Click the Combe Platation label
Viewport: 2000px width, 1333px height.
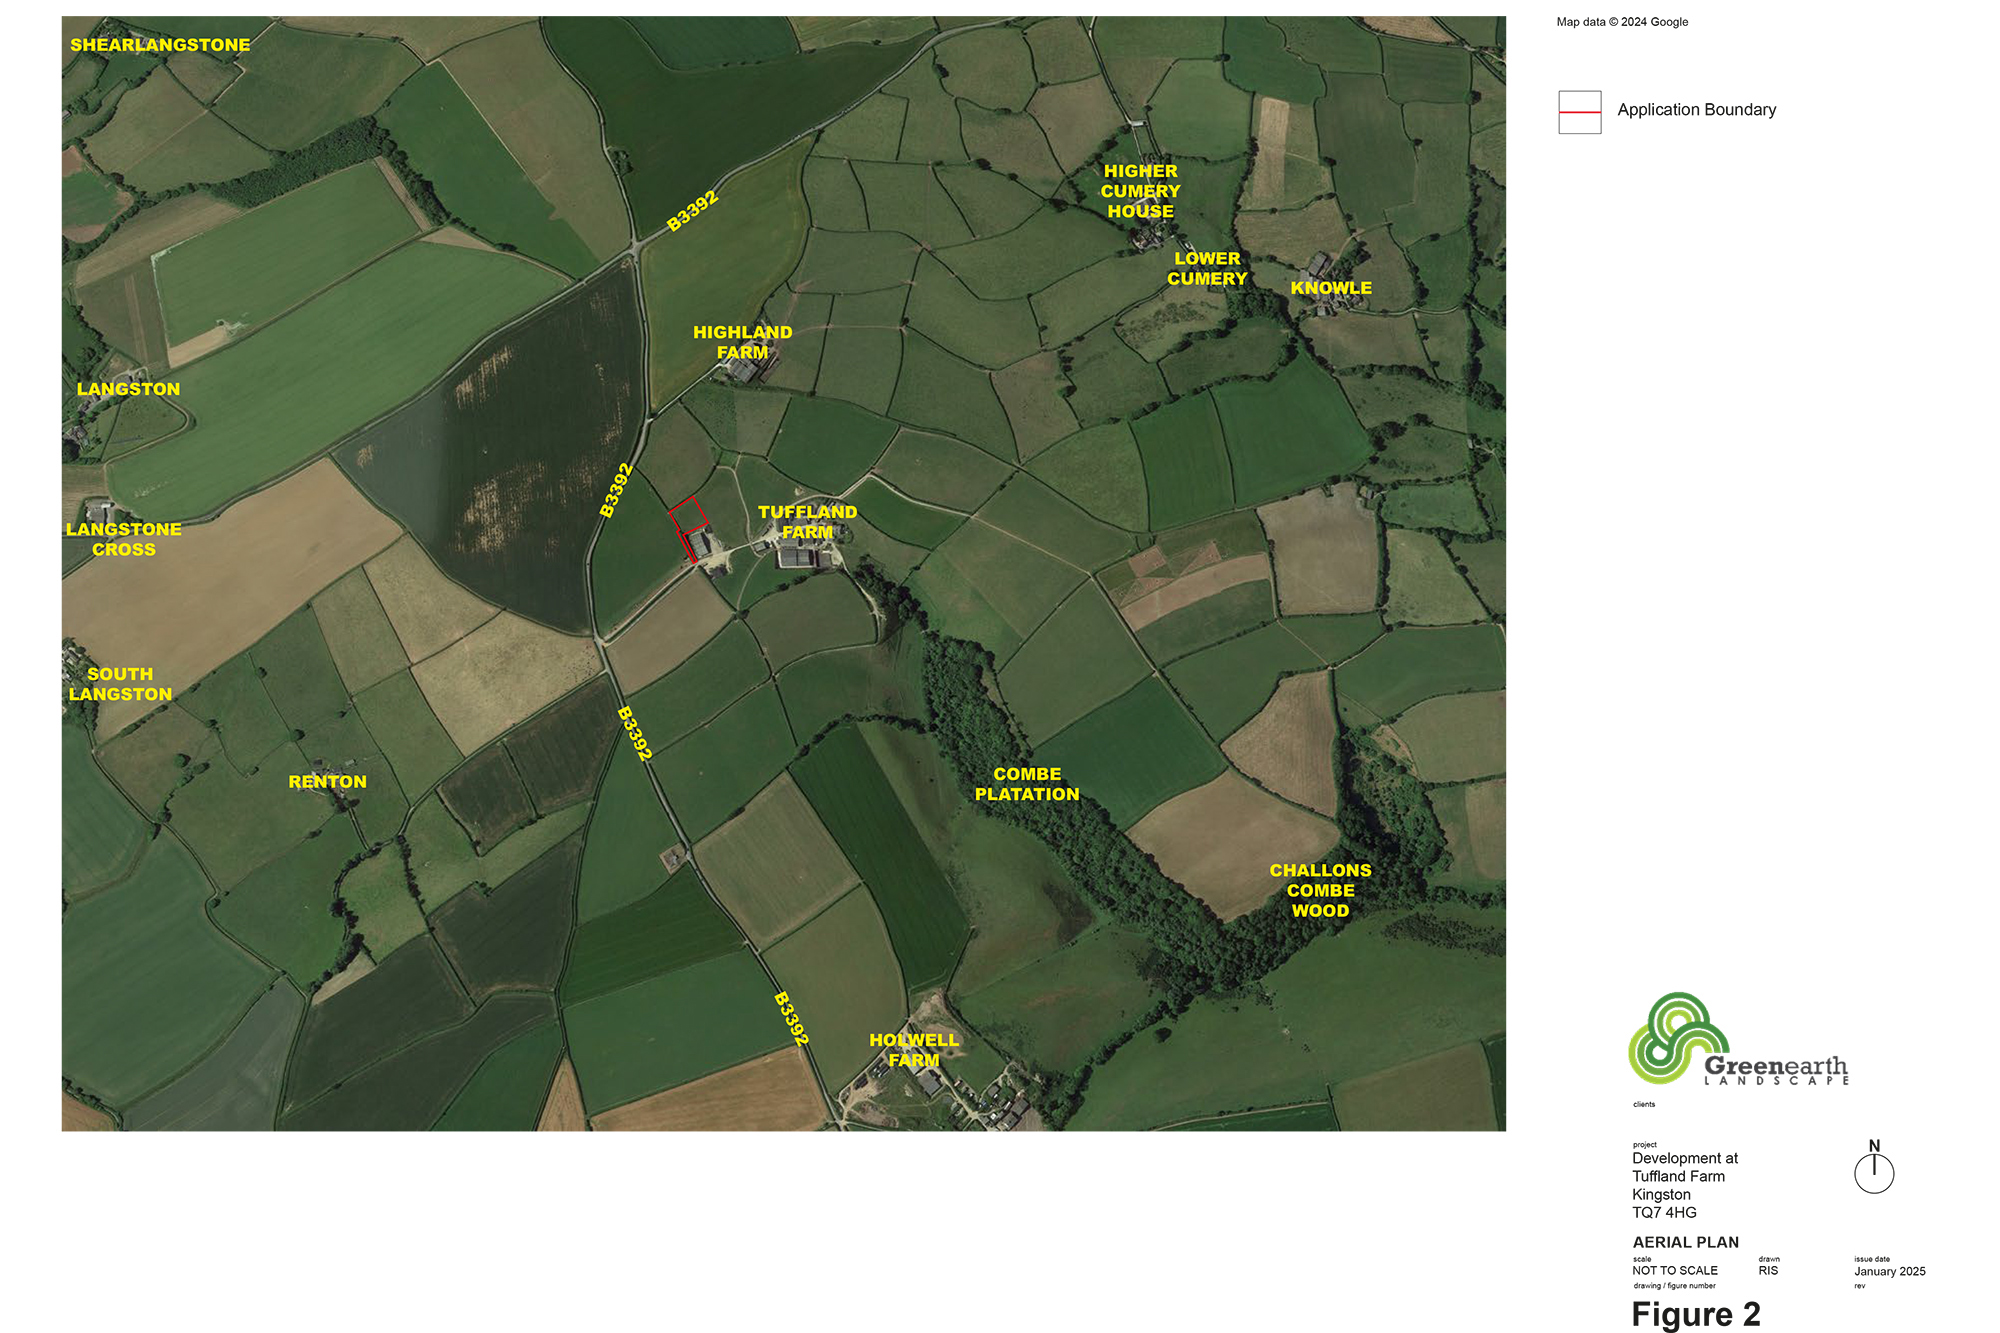[1027, 784]
